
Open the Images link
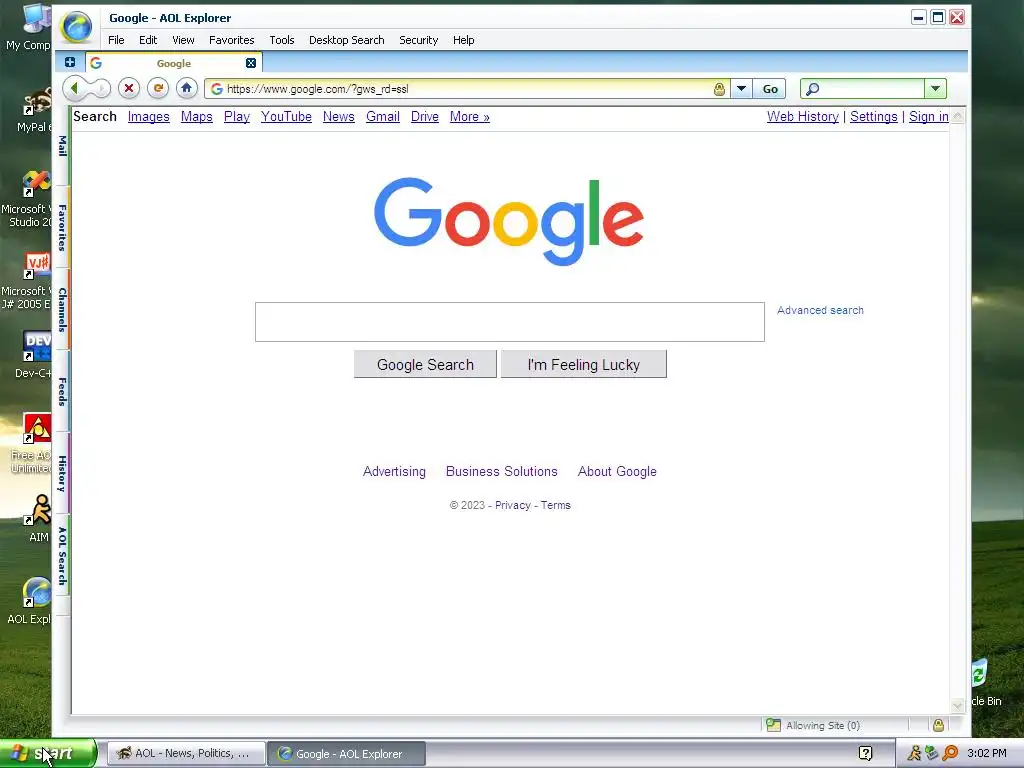click(x=148, y=116)
